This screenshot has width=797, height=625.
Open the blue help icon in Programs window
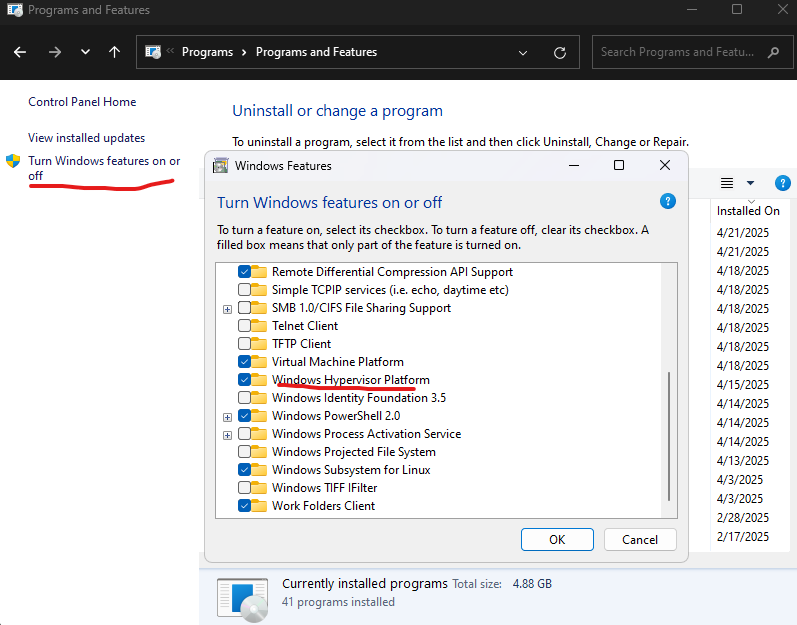[x=782, y=183]
